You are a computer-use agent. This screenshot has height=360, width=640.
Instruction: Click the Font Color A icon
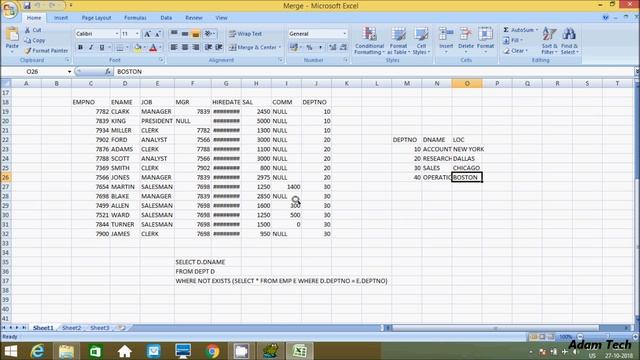click(x=153, y=47)
